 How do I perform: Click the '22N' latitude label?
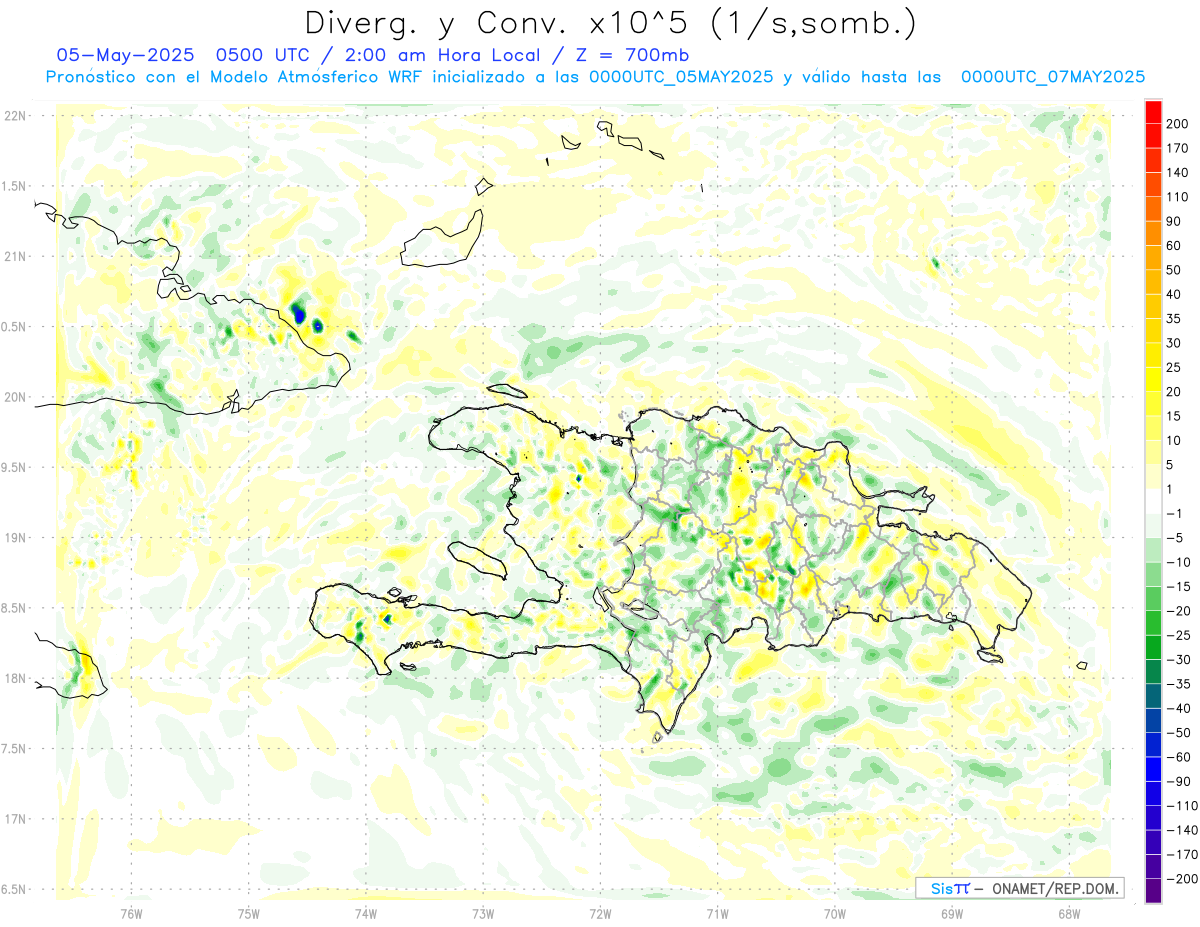click(15, 116)
